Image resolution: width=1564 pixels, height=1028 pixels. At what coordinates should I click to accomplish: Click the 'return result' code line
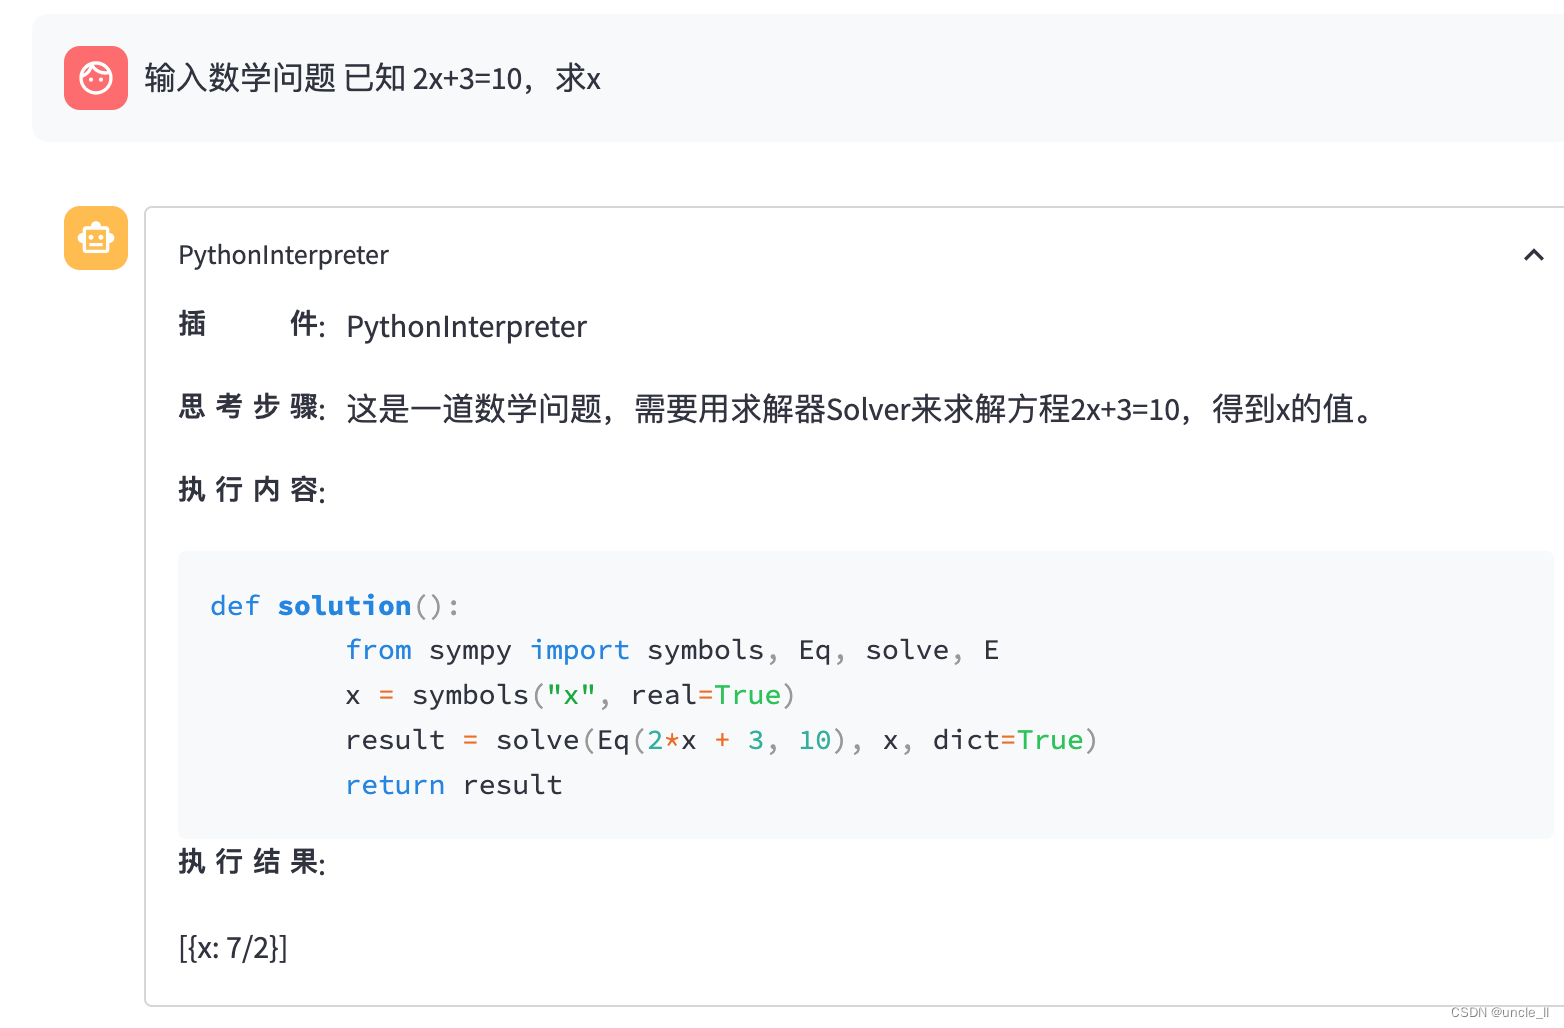tap(454, 785)
